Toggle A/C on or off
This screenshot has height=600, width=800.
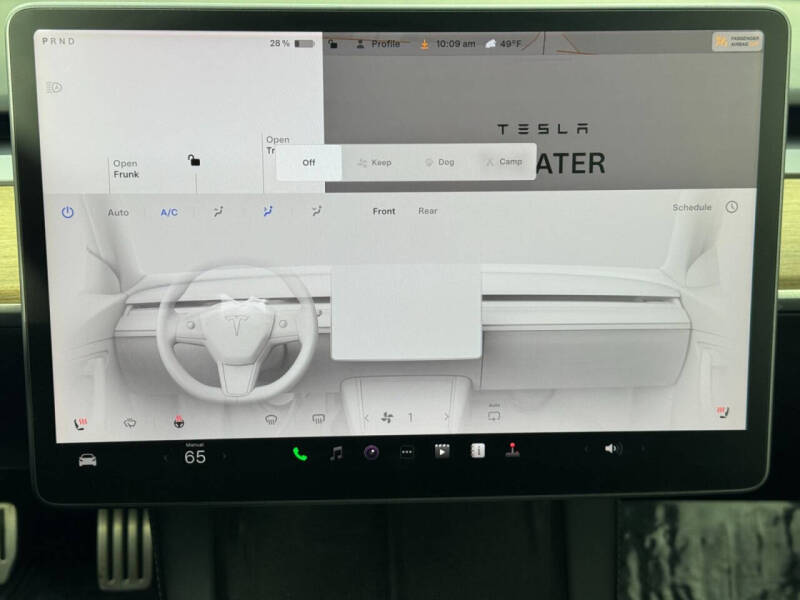[168, 211]
